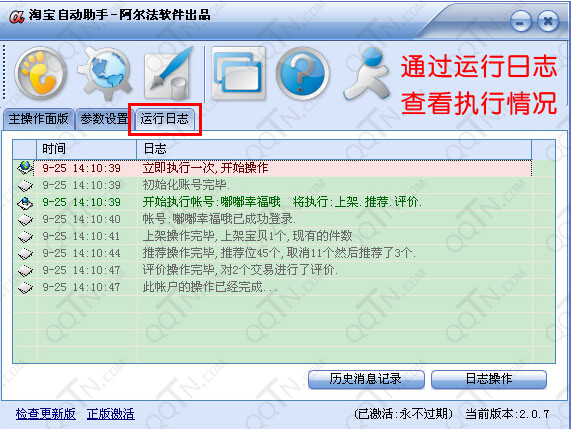The width and height of the screenshot is (571, 429).
Task: Click the overlapping windows toolbar icon
Action: 238,73
